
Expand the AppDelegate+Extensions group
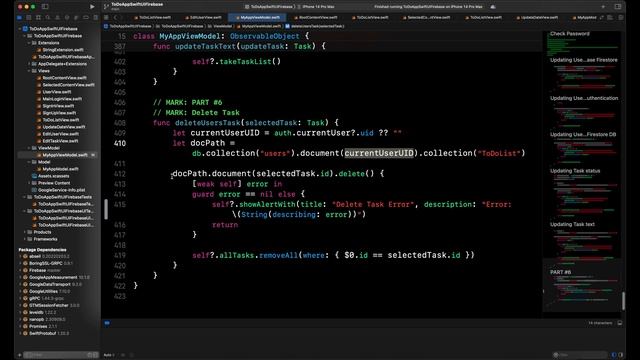pos(29,64)
